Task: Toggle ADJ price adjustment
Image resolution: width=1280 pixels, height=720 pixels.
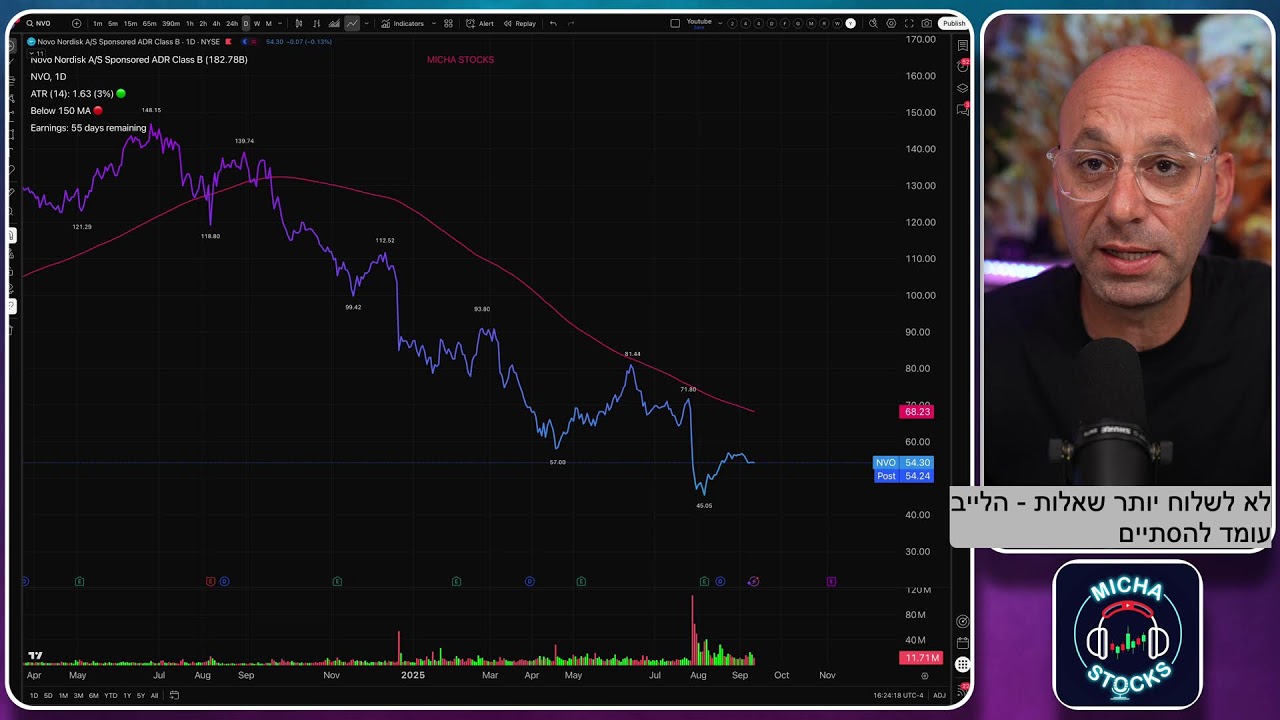Action: (939, 695)
